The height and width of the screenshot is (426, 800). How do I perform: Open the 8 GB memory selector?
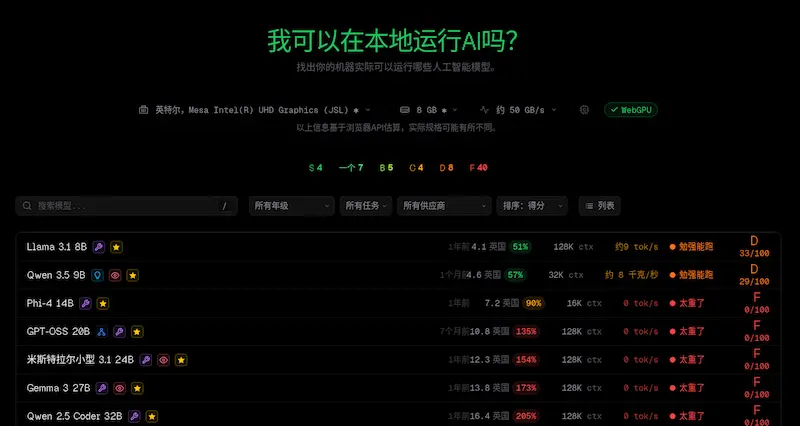pos(430,110)
